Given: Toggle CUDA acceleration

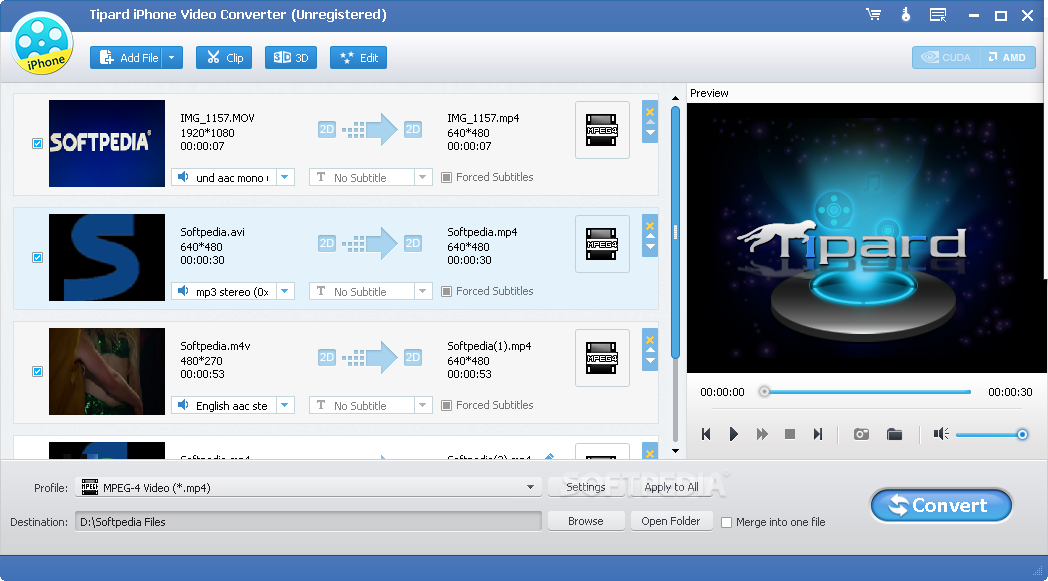Looking at the screenshot, I should [x=946, y=57].
